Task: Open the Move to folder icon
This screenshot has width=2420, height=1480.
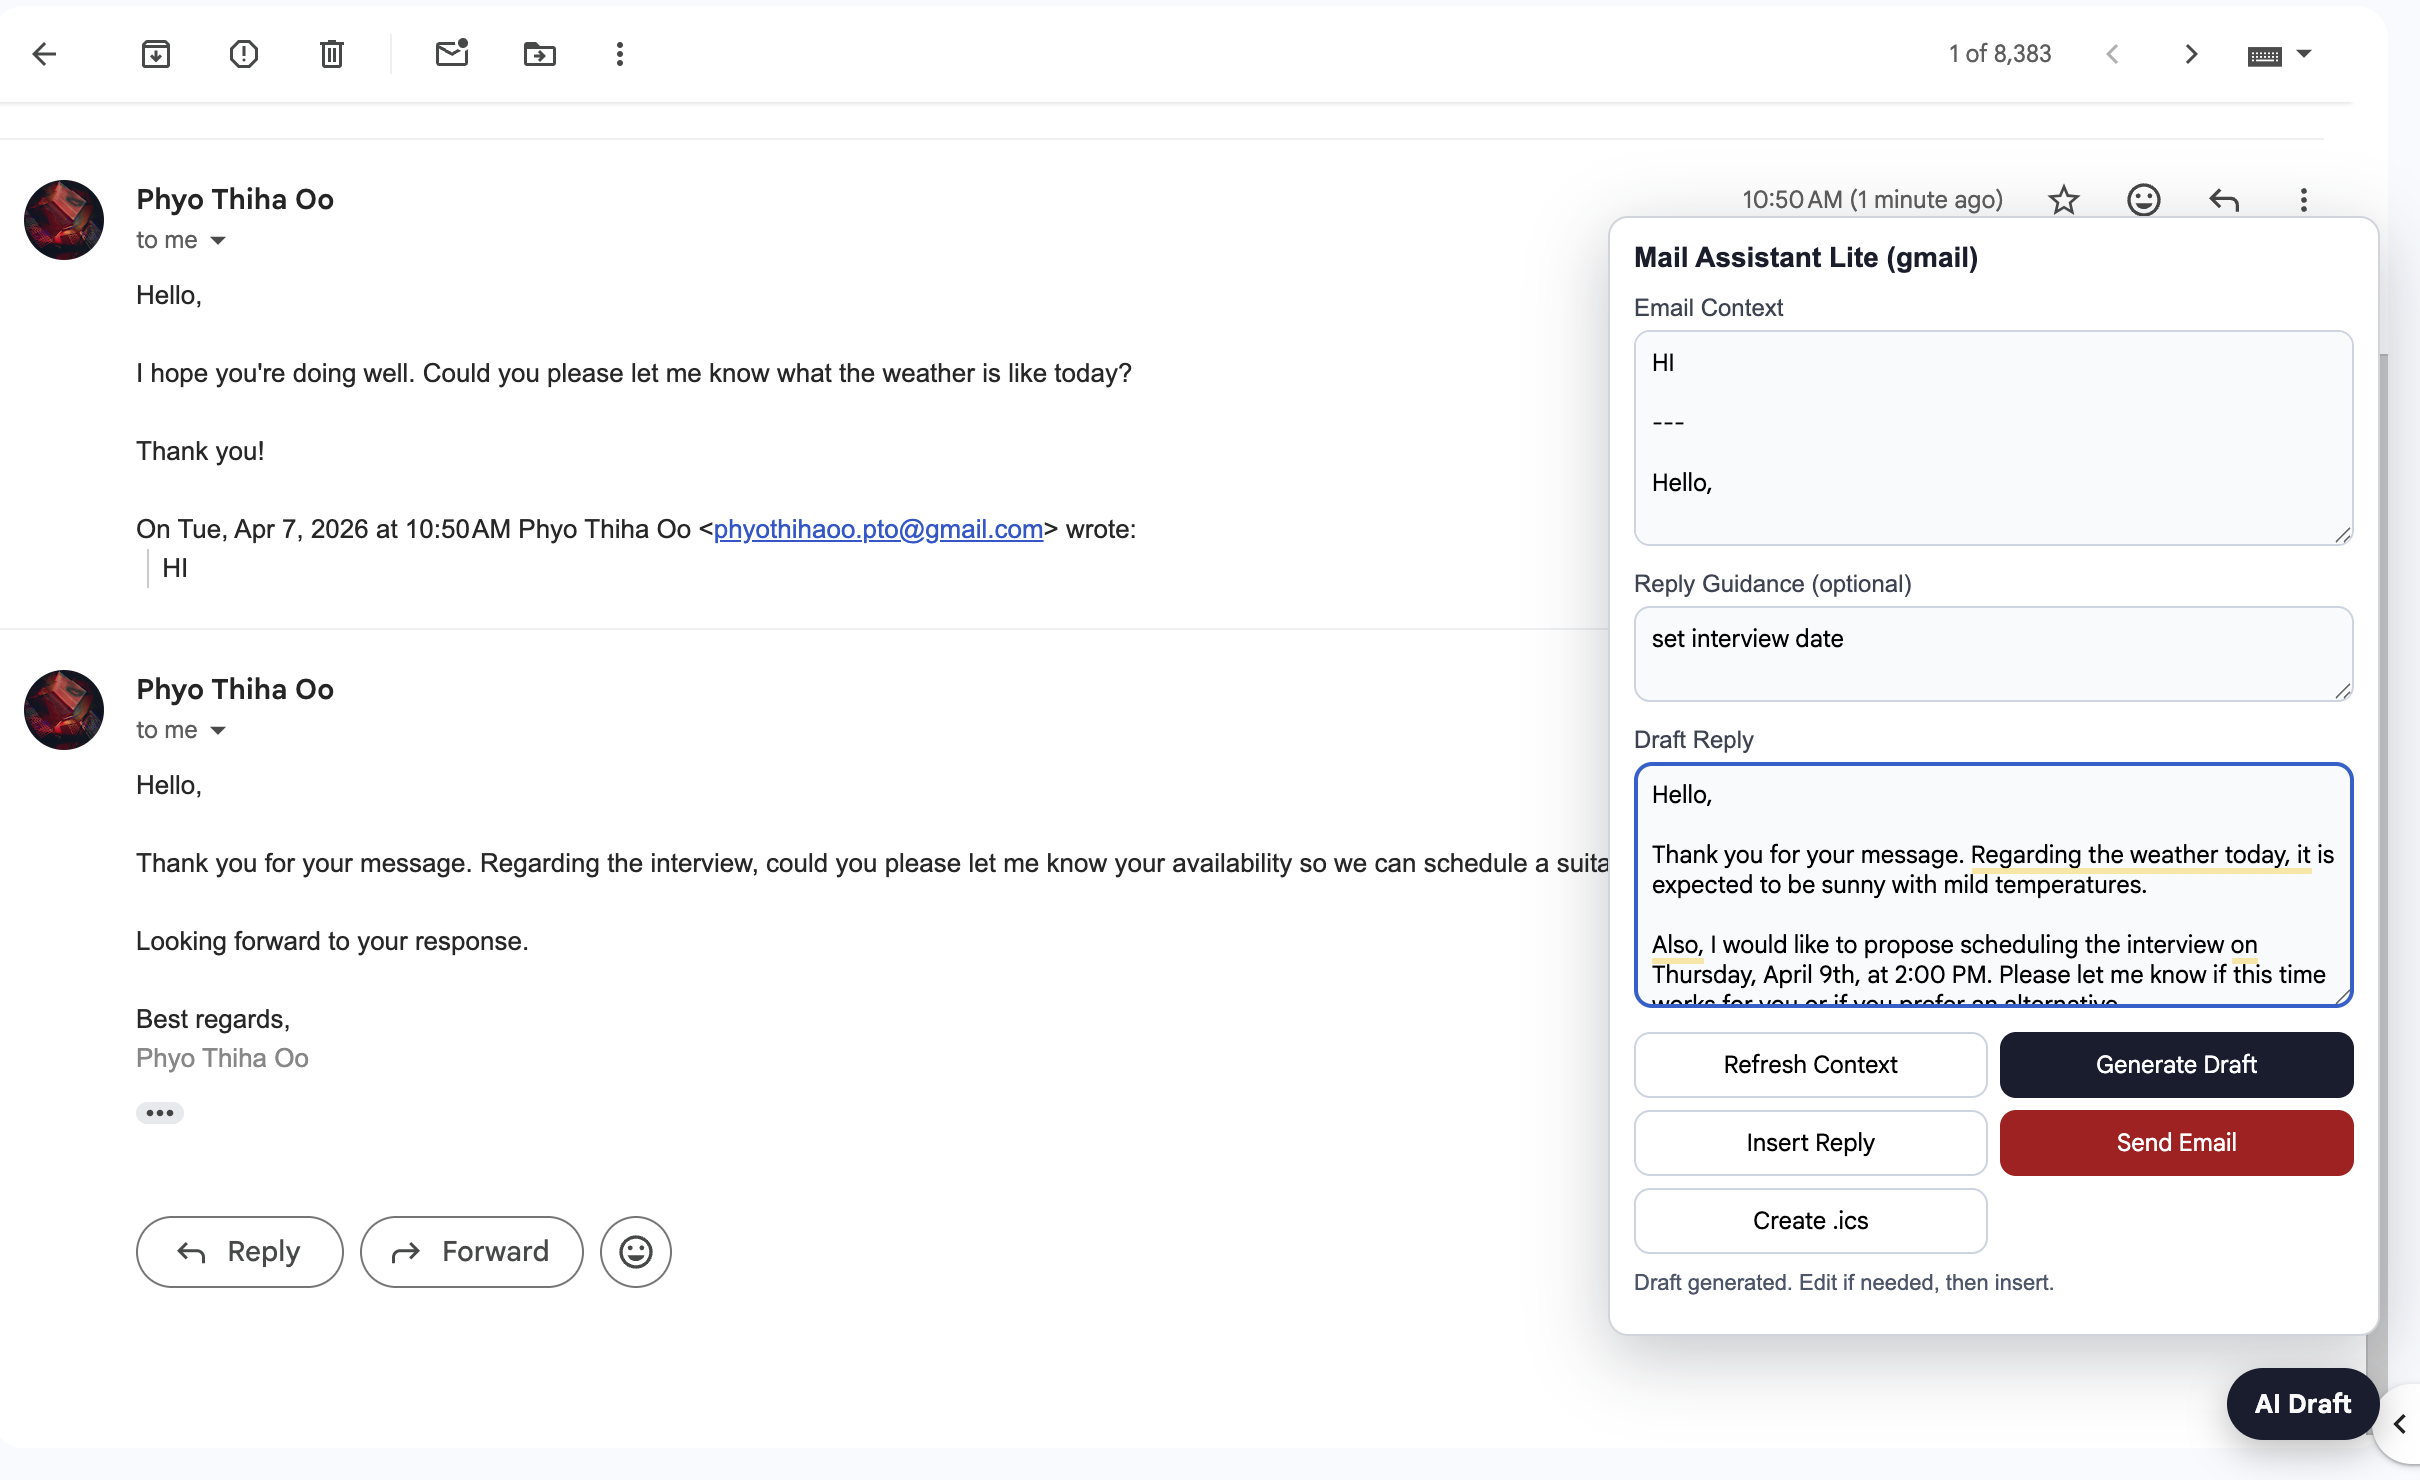Action: pos(540,54)
